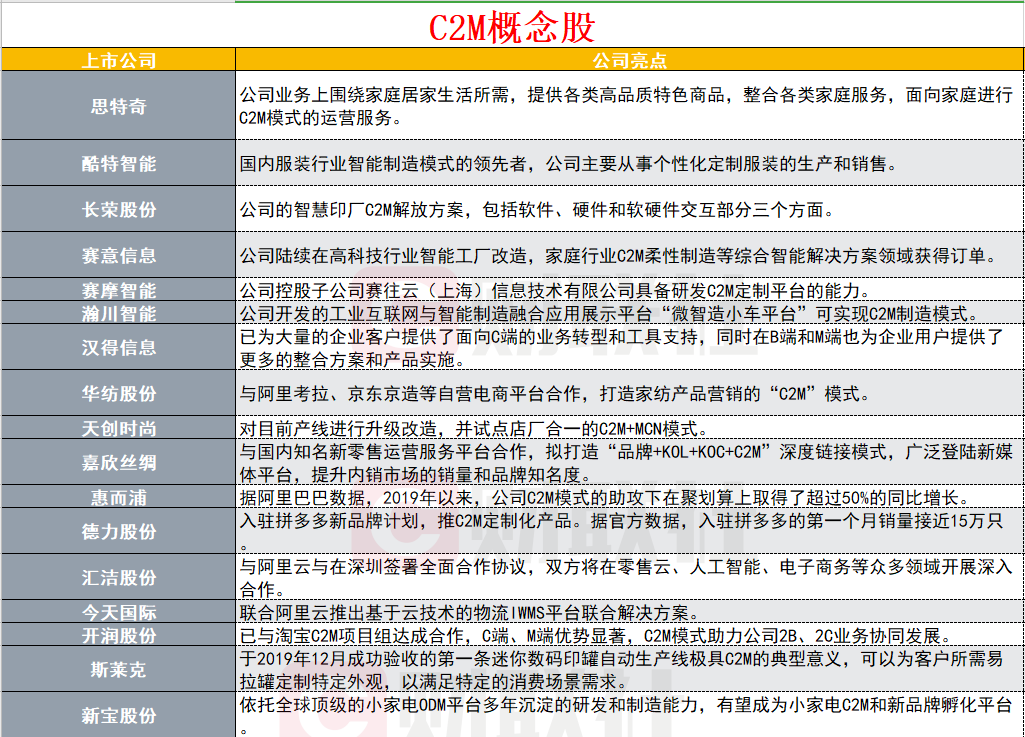Viewport: 1025px width, 737px height.
Task: Click the description '依托全球顶级的小家电ODM平台'
Action: [x=630, y=715]
